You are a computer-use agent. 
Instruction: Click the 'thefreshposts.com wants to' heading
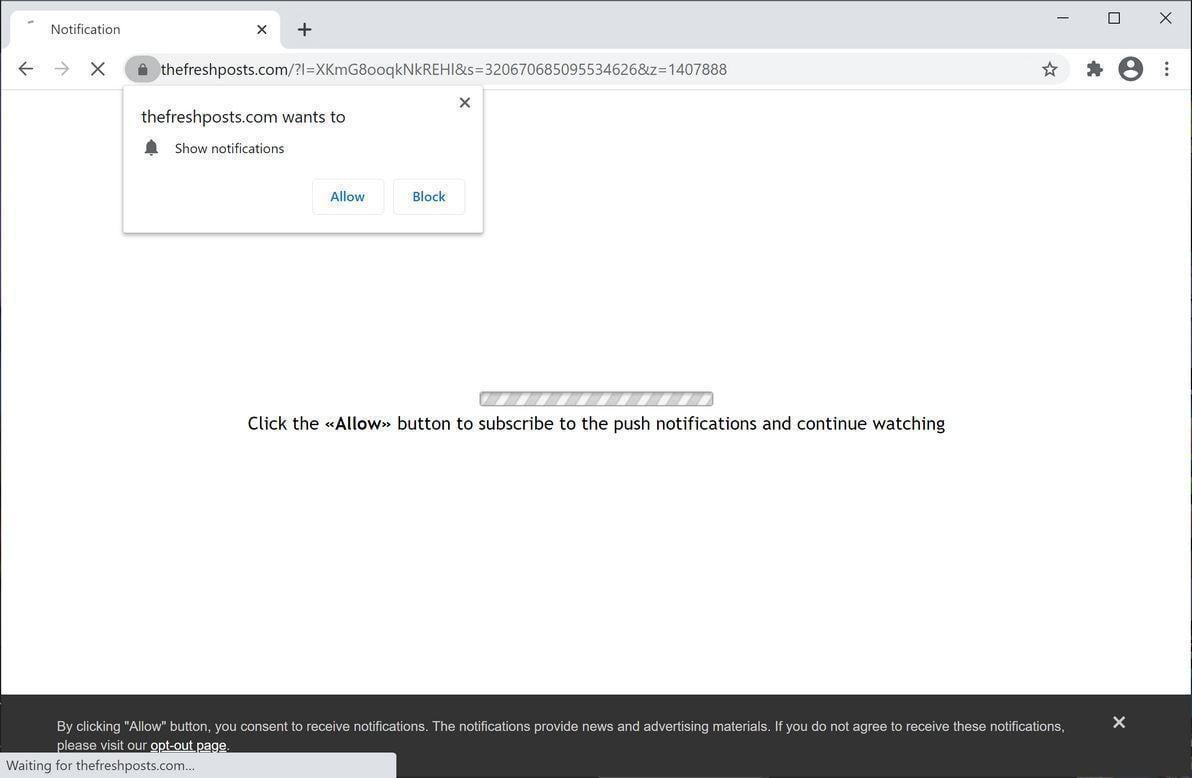[243, 117]
